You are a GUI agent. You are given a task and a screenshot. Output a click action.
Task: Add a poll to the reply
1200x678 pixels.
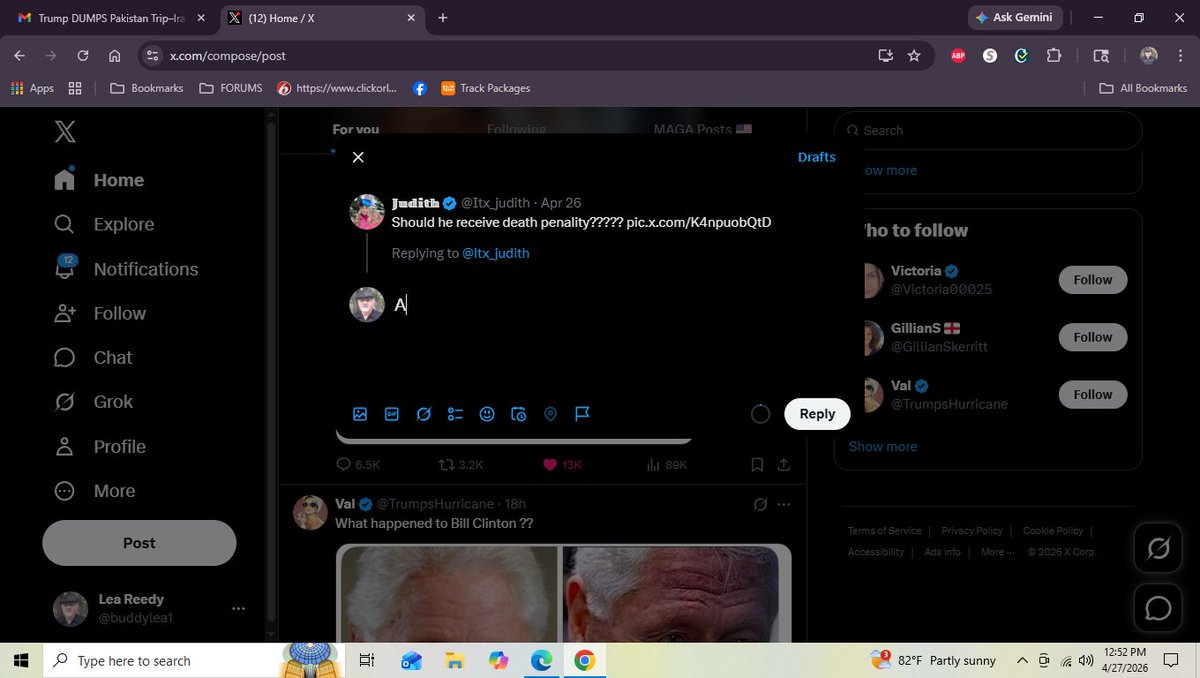[x=455, y=414]
